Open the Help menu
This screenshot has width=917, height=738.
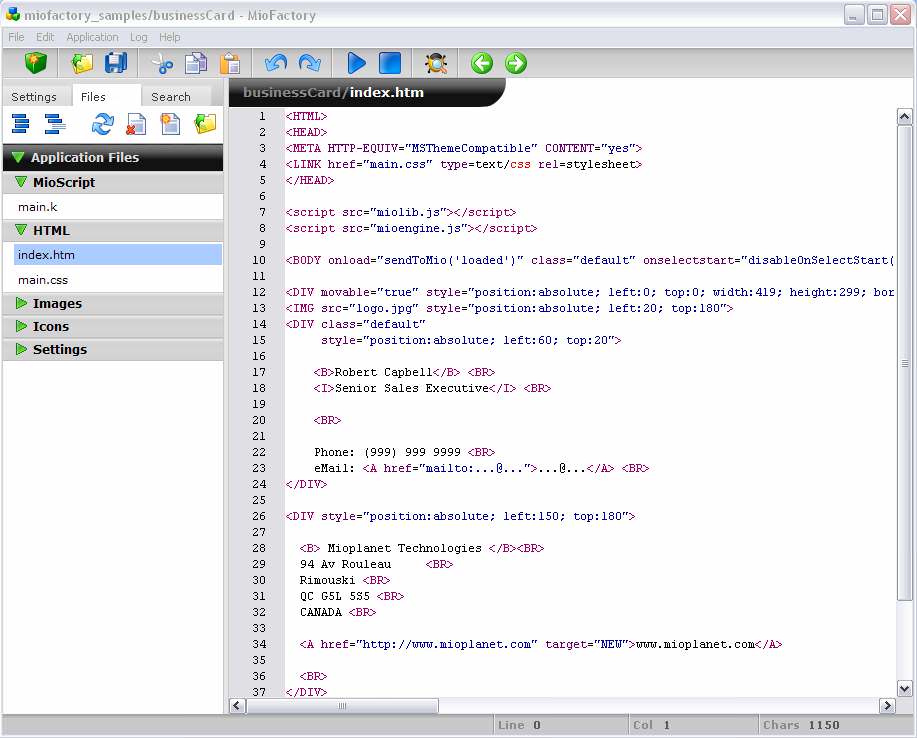click(170, 37)
